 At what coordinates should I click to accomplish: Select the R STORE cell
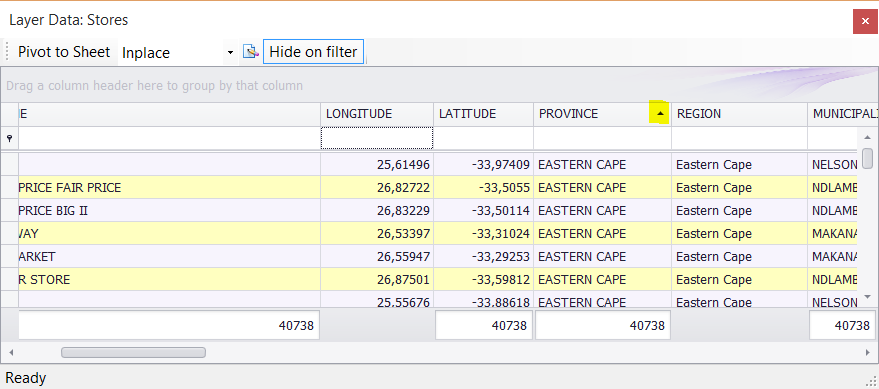pyautogui.click(x=169, y=279)
